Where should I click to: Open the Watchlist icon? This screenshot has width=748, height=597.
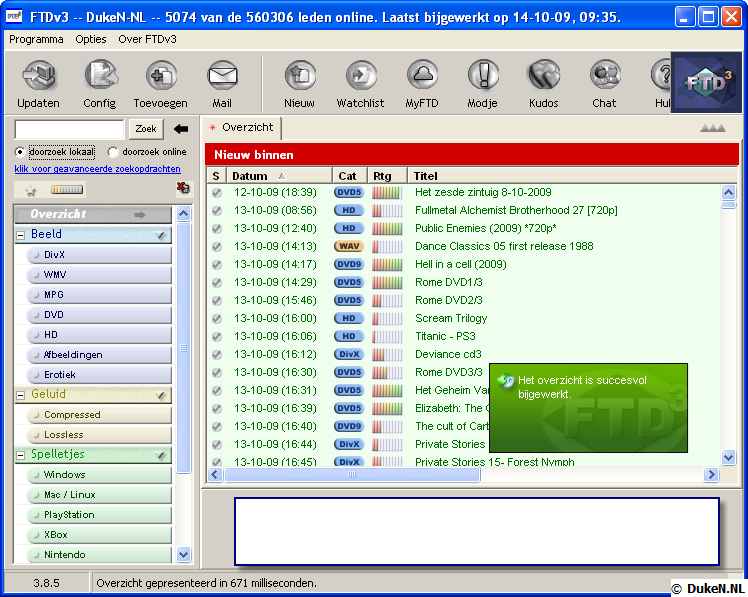point(361,76)
